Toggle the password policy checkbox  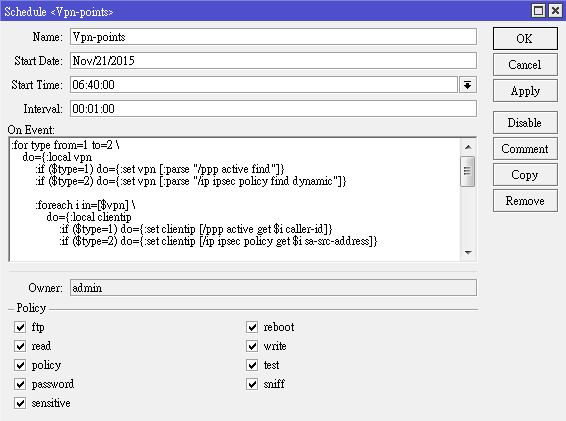20,384
